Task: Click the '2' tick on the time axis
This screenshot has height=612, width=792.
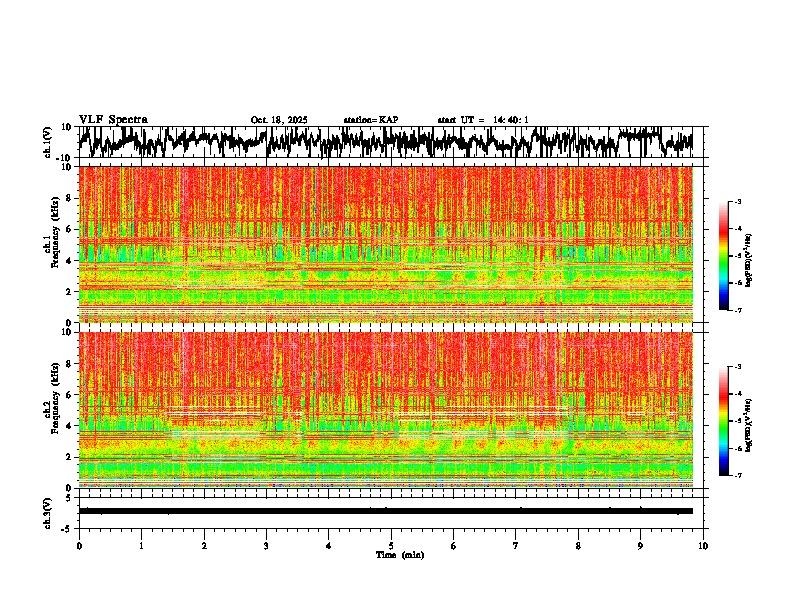Action: [204, 546]
